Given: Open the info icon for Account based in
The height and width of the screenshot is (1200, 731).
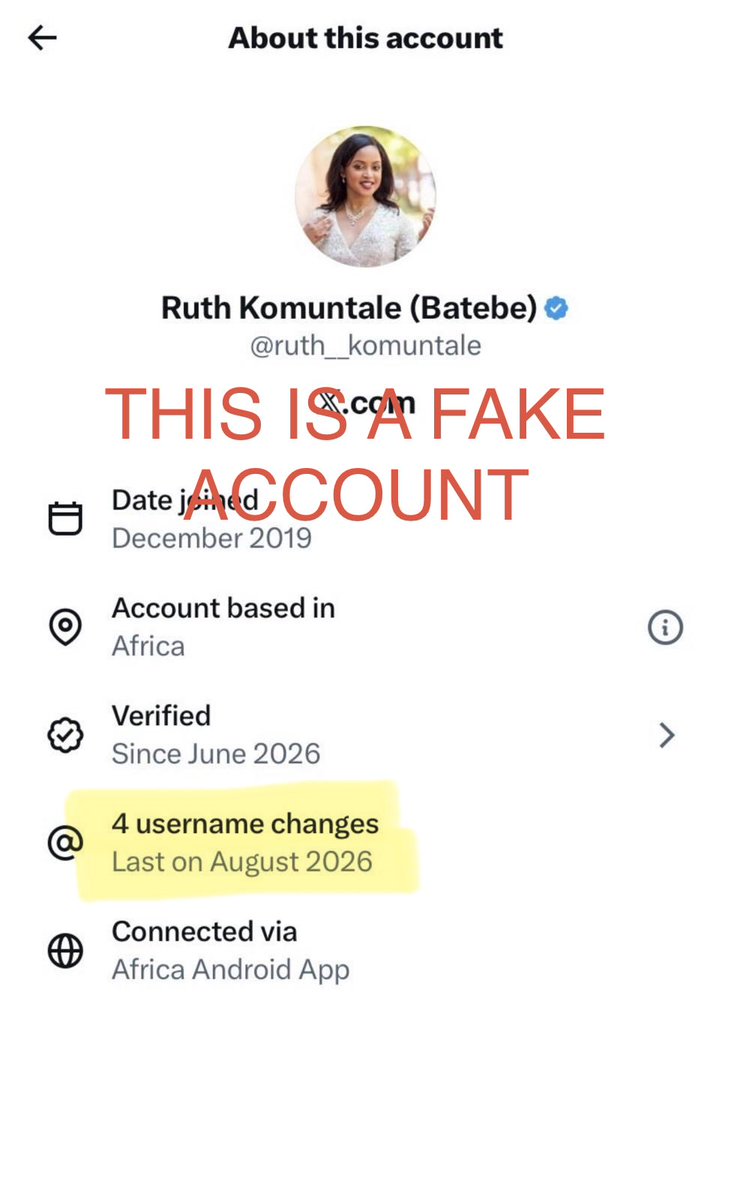Looking at the screenshot, I should 665,627.
